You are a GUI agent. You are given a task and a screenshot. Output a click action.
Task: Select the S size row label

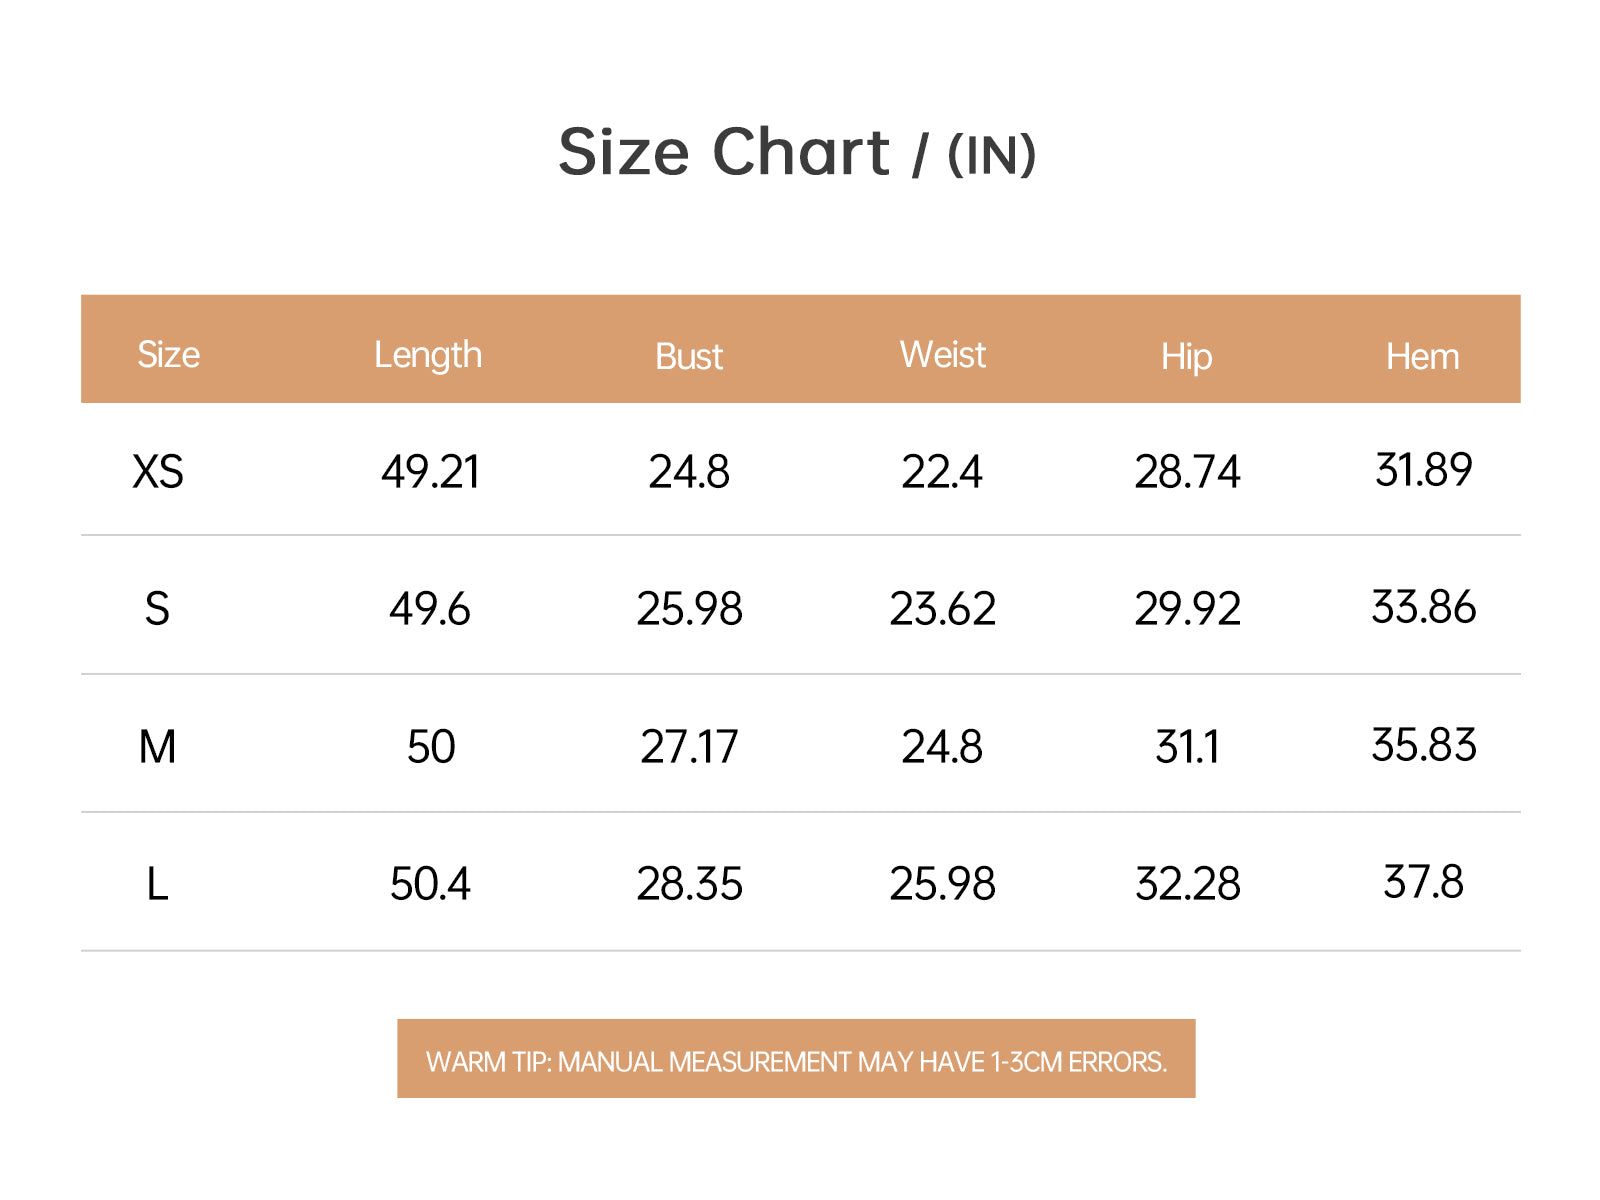pos(157,609)
